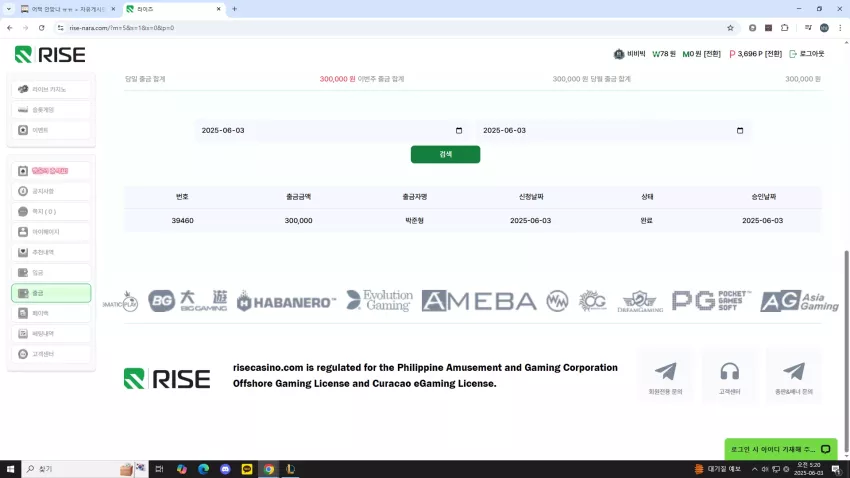Click the 신청날짜 column header

pos(531,197)
